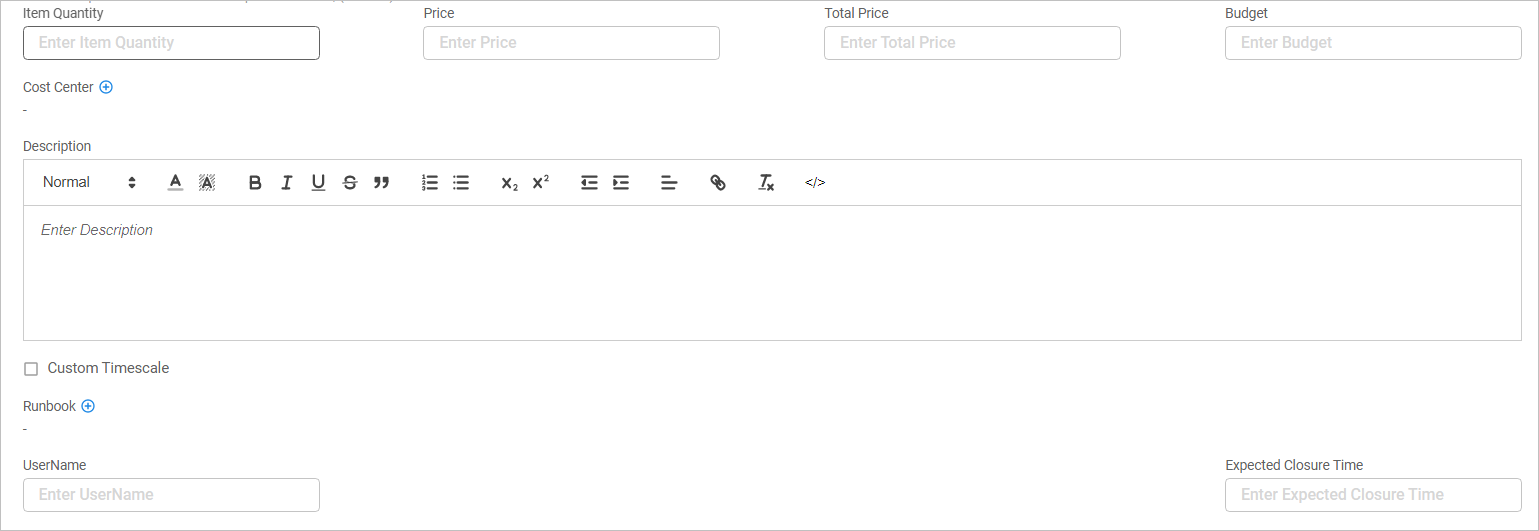Screen dimensions: 1539x531
Task: Insert a hyperlink in Description
Action: coord(718,183)
